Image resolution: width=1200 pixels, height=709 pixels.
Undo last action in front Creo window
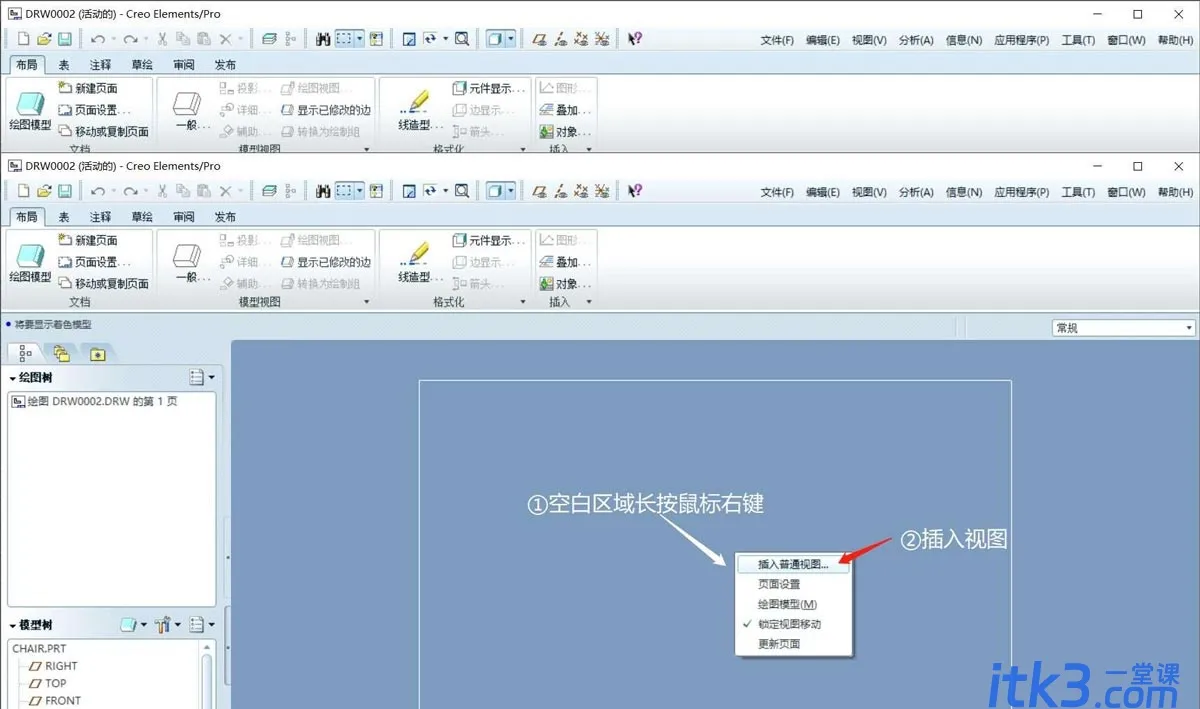tap(97, 191)
